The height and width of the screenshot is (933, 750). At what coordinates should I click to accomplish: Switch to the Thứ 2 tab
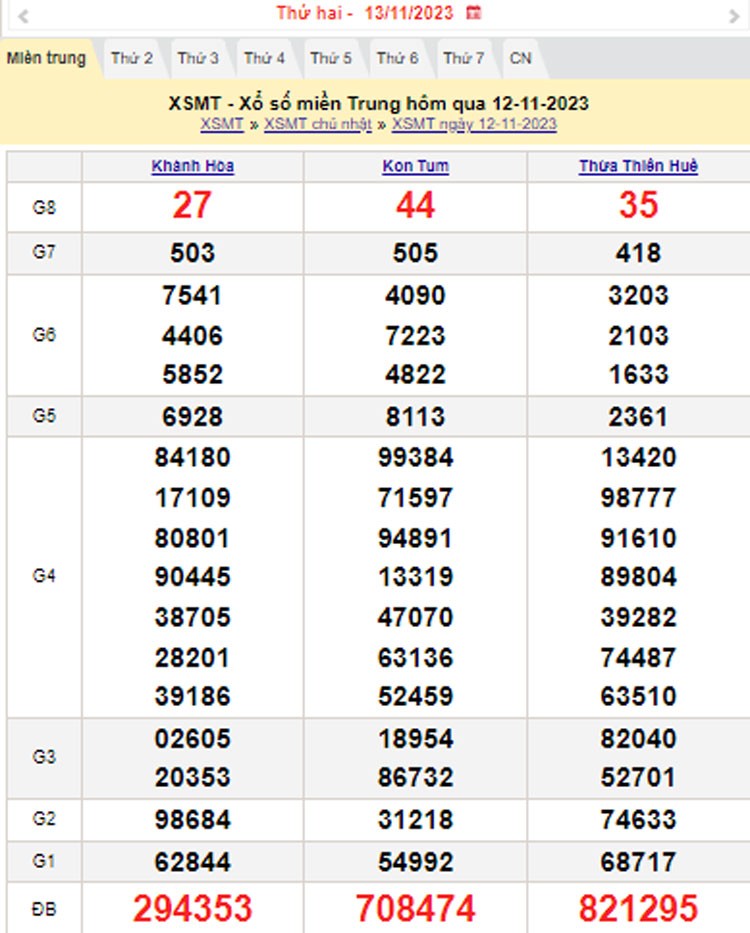(132, 58)
